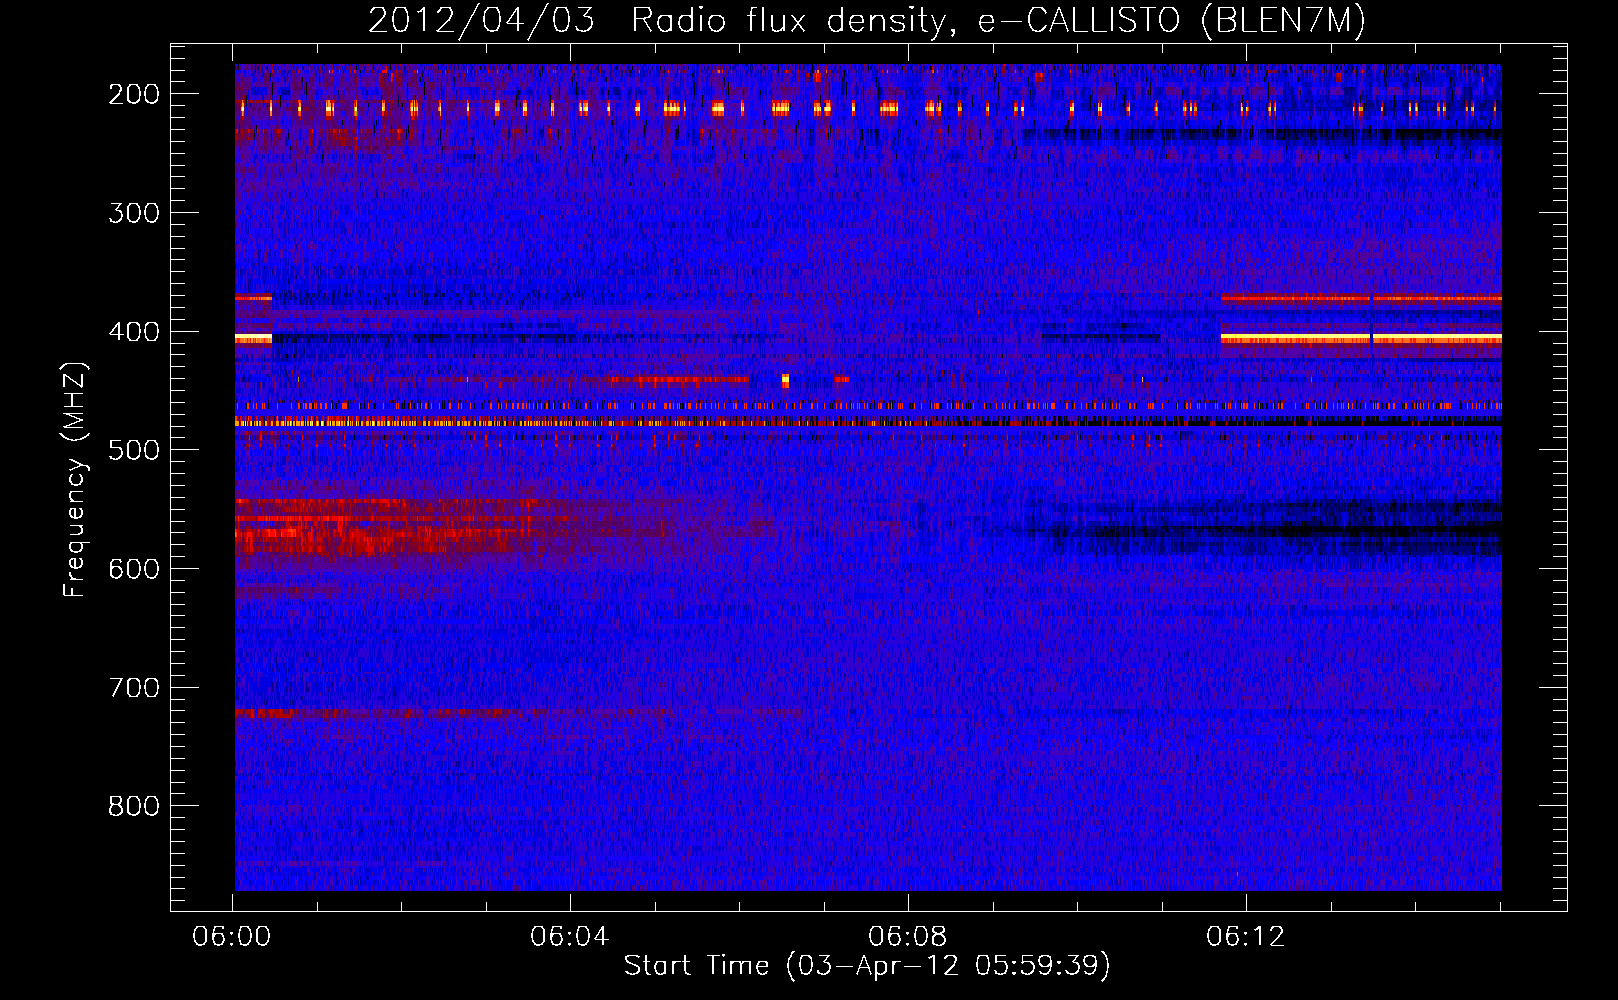The height and width of the screenshot is (1000, 1618).
Task: Select the '700' frequency axis label
Action: (134, 688)
